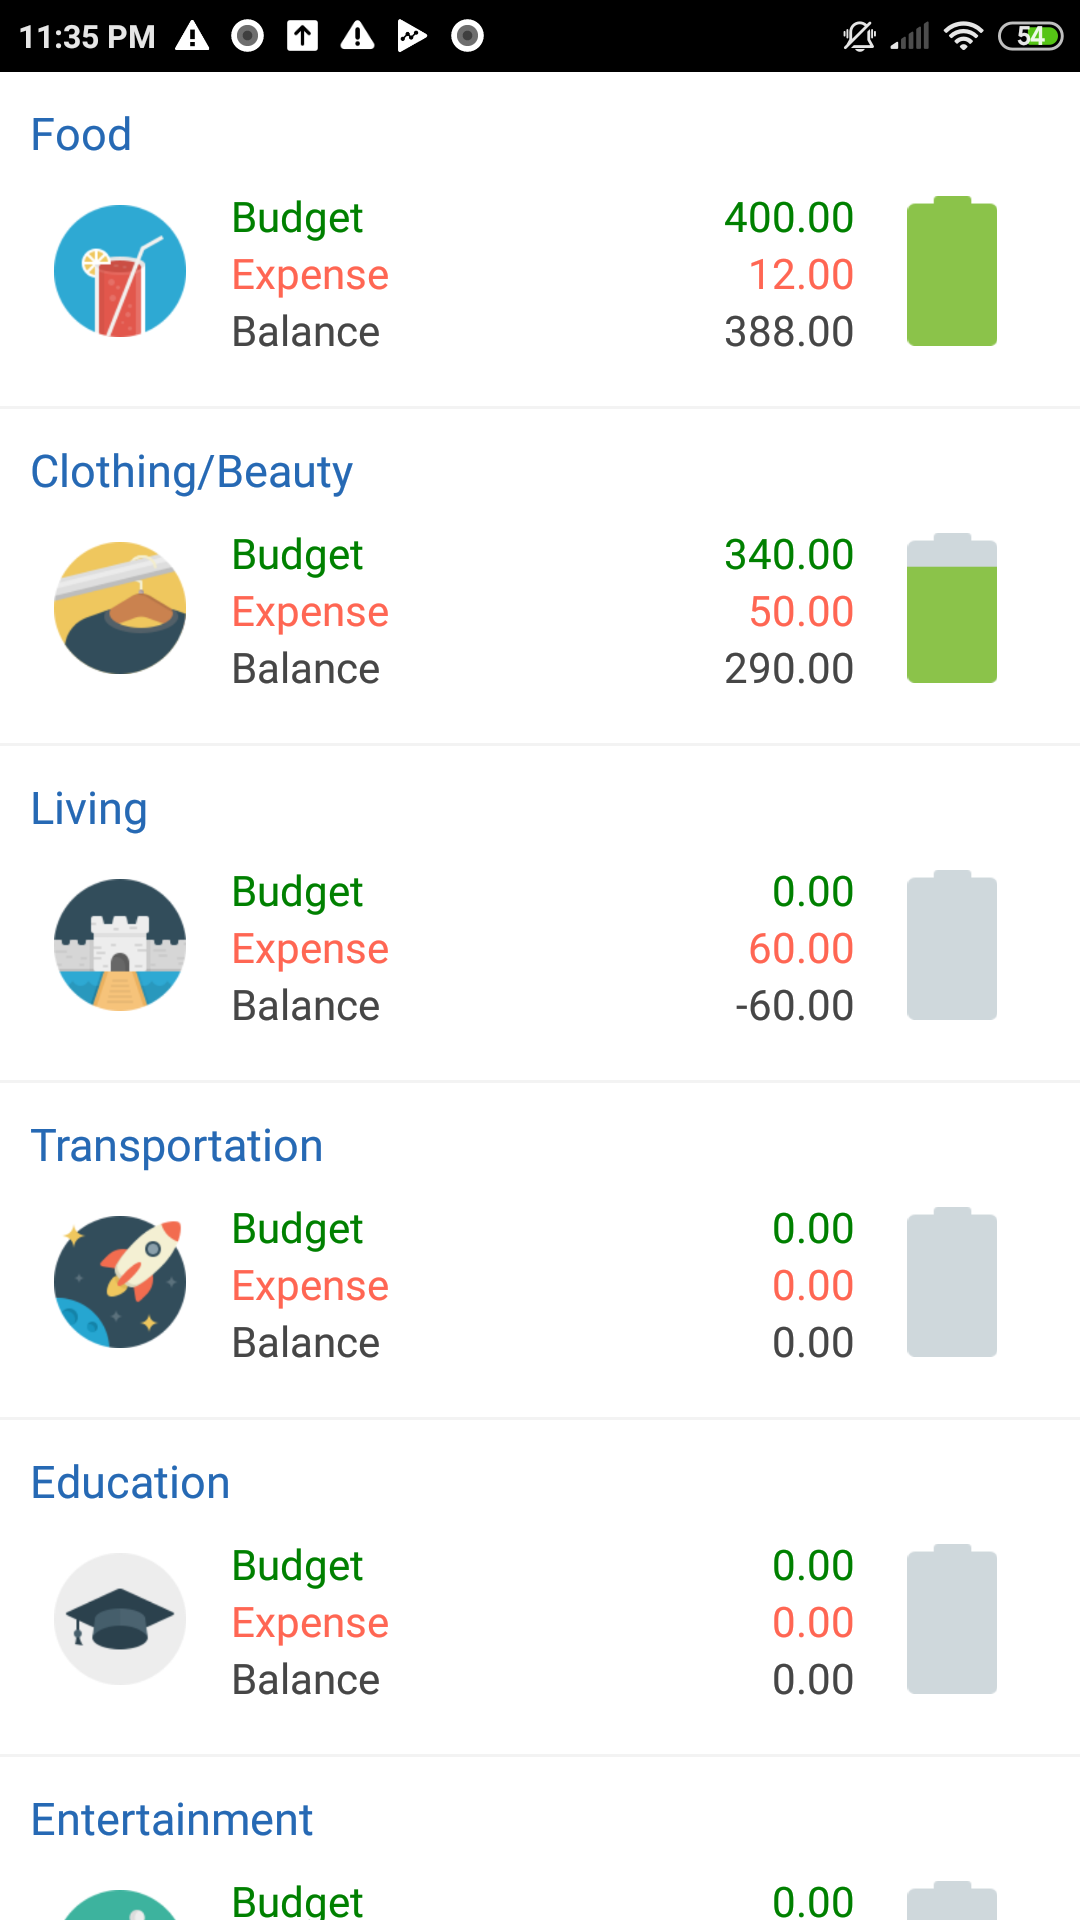Tap the Food budget amount 400.00
The height and width of the screenshot is (1920, 1080).
pyautogui.click(x=789, y=218)
